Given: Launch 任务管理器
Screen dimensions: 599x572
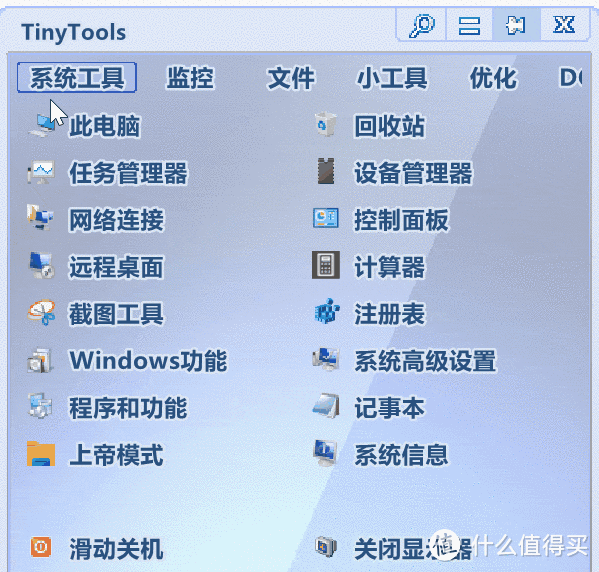Looking at the screenshot, I should [x=128, y=173].
